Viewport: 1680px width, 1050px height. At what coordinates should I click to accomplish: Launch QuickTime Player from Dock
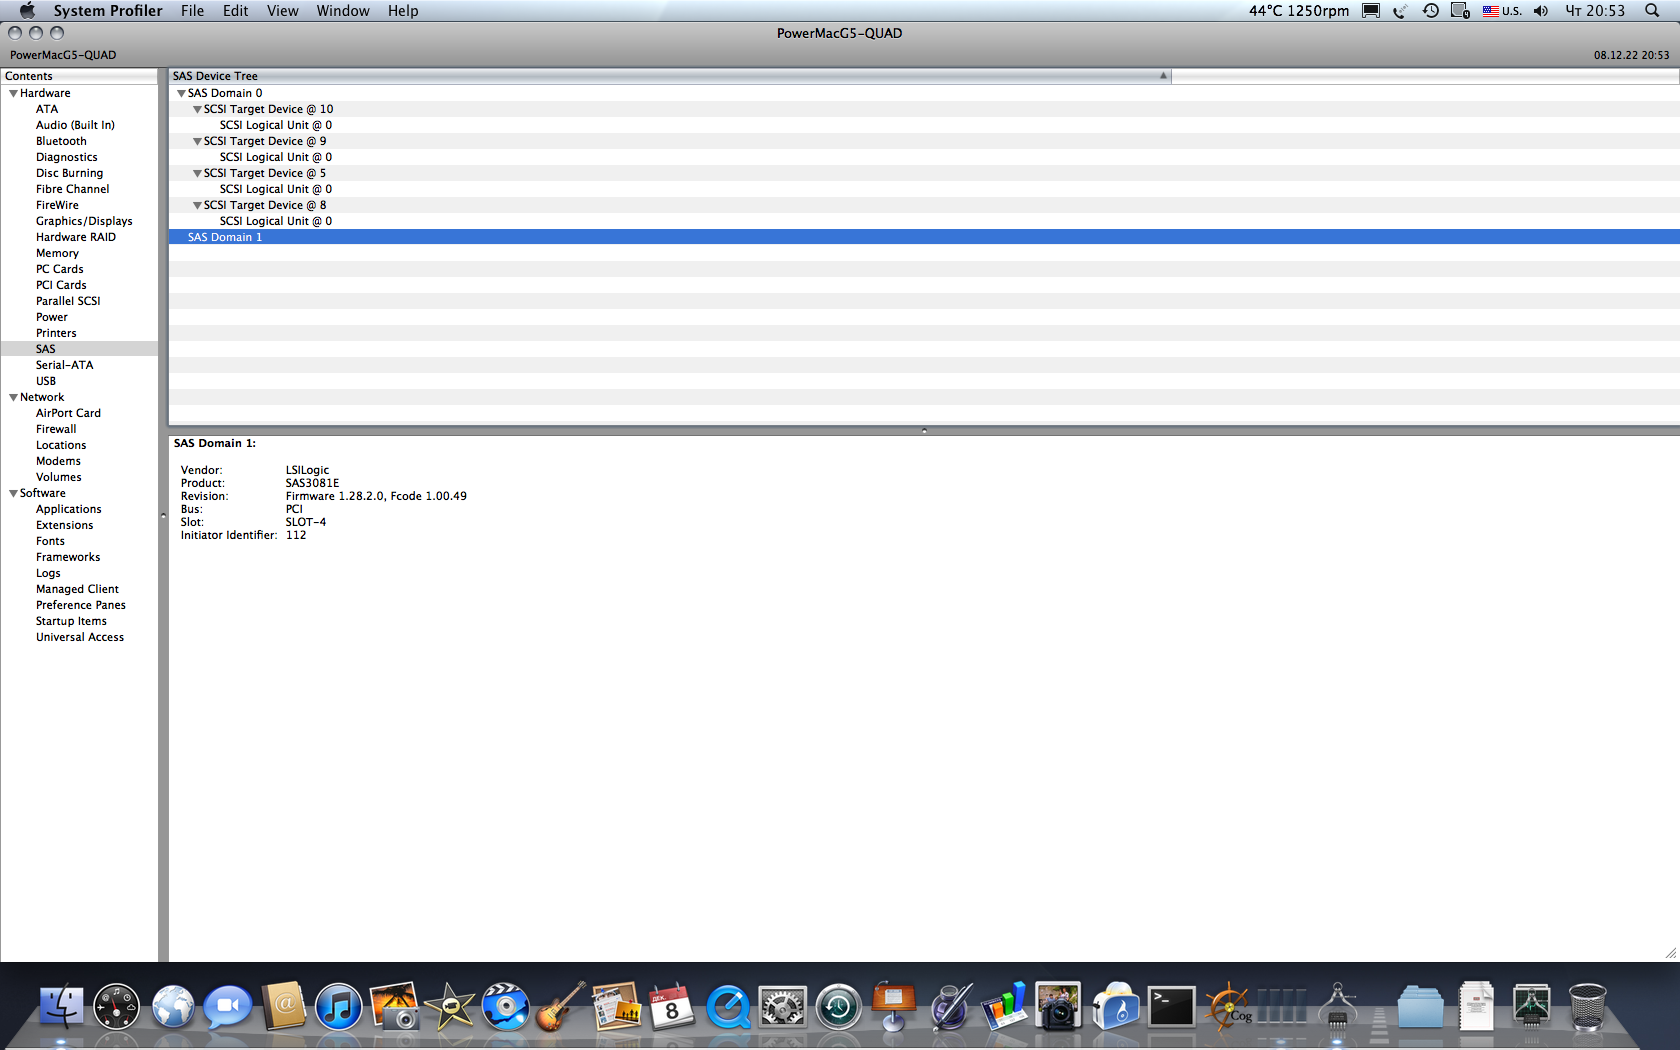click(728, 1006)
